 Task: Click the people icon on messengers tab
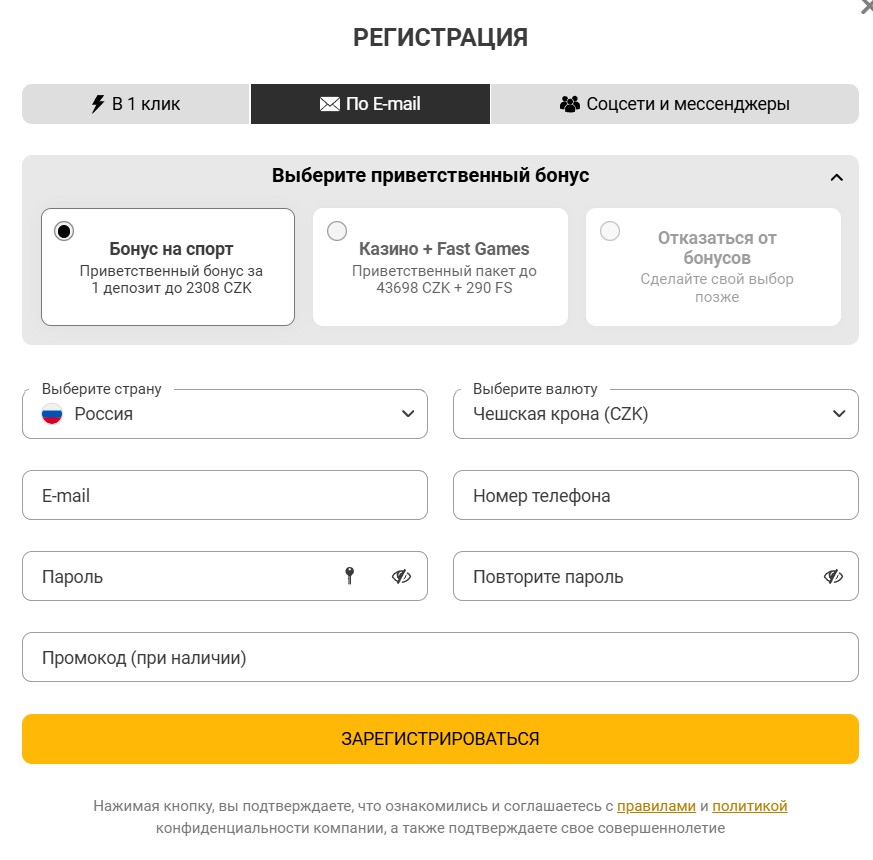(x=569, y=103)
